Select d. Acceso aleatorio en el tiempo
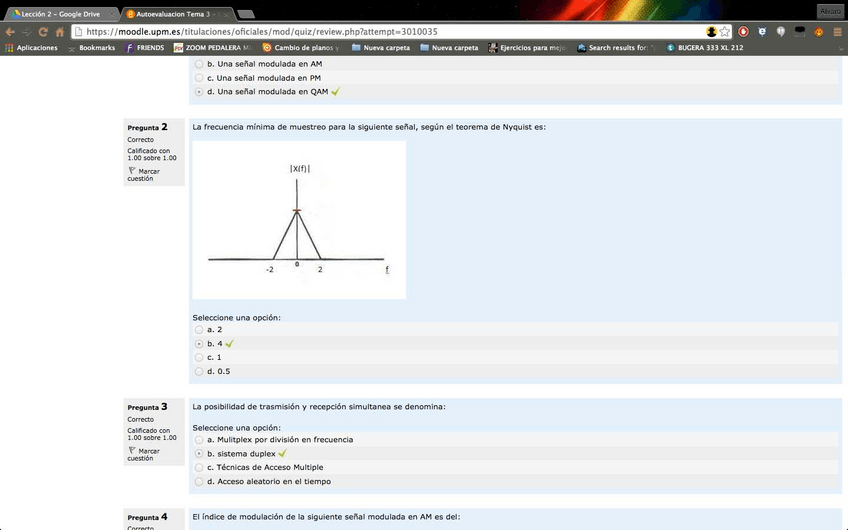The height and width of the screenshot is (530, 848). pos(199,481)
